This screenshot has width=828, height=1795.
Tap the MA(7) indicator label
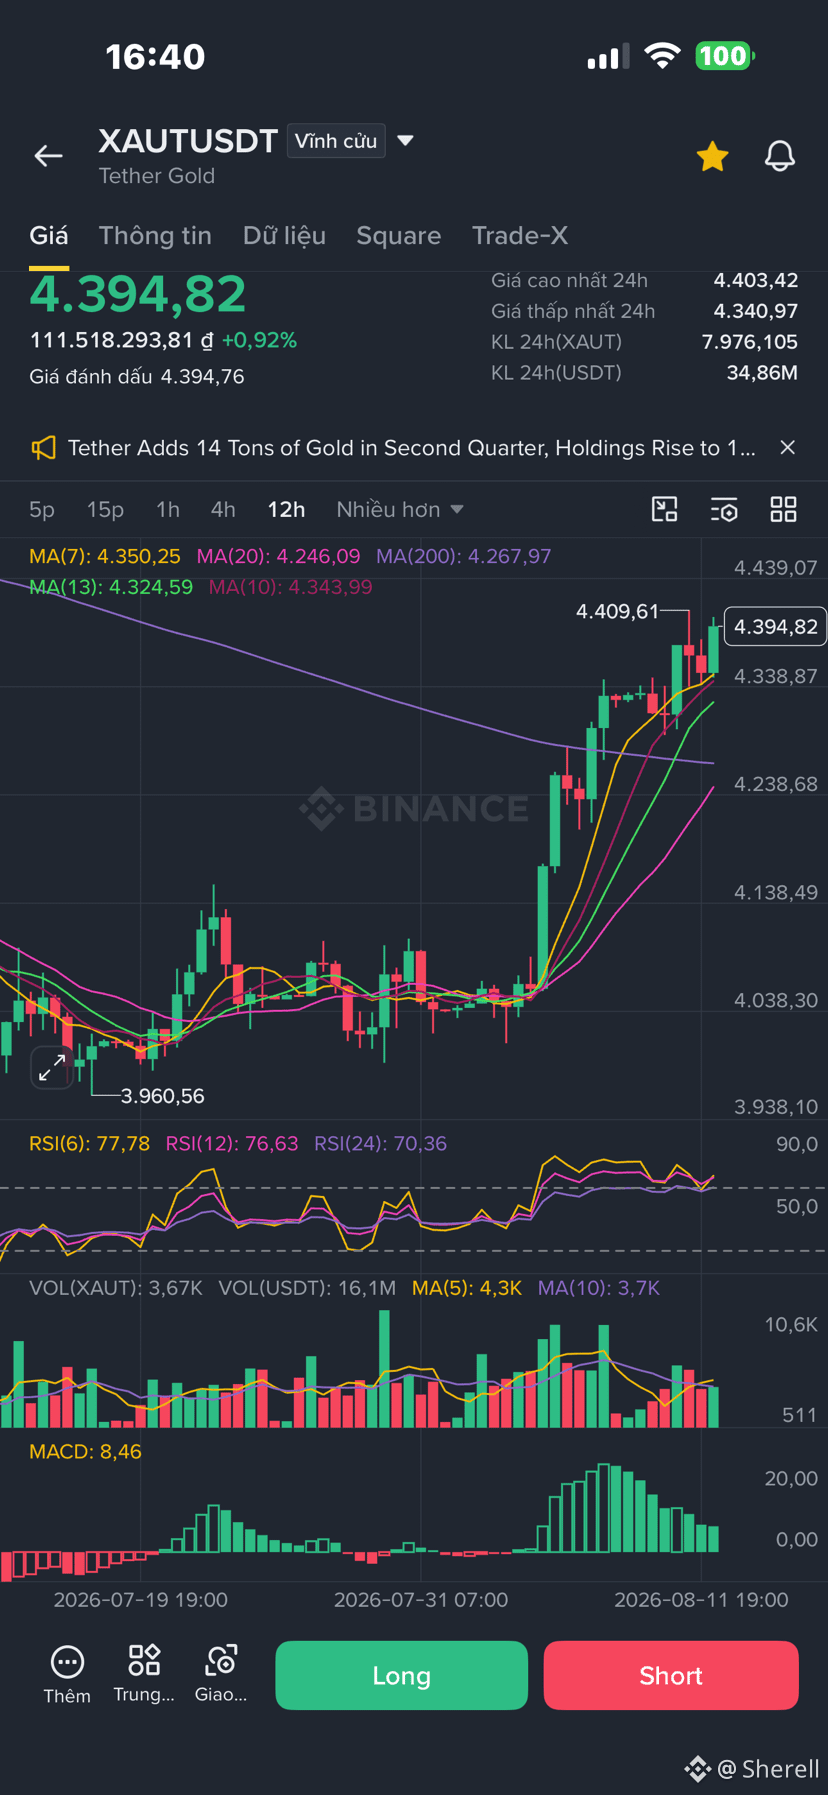[105, 556]
